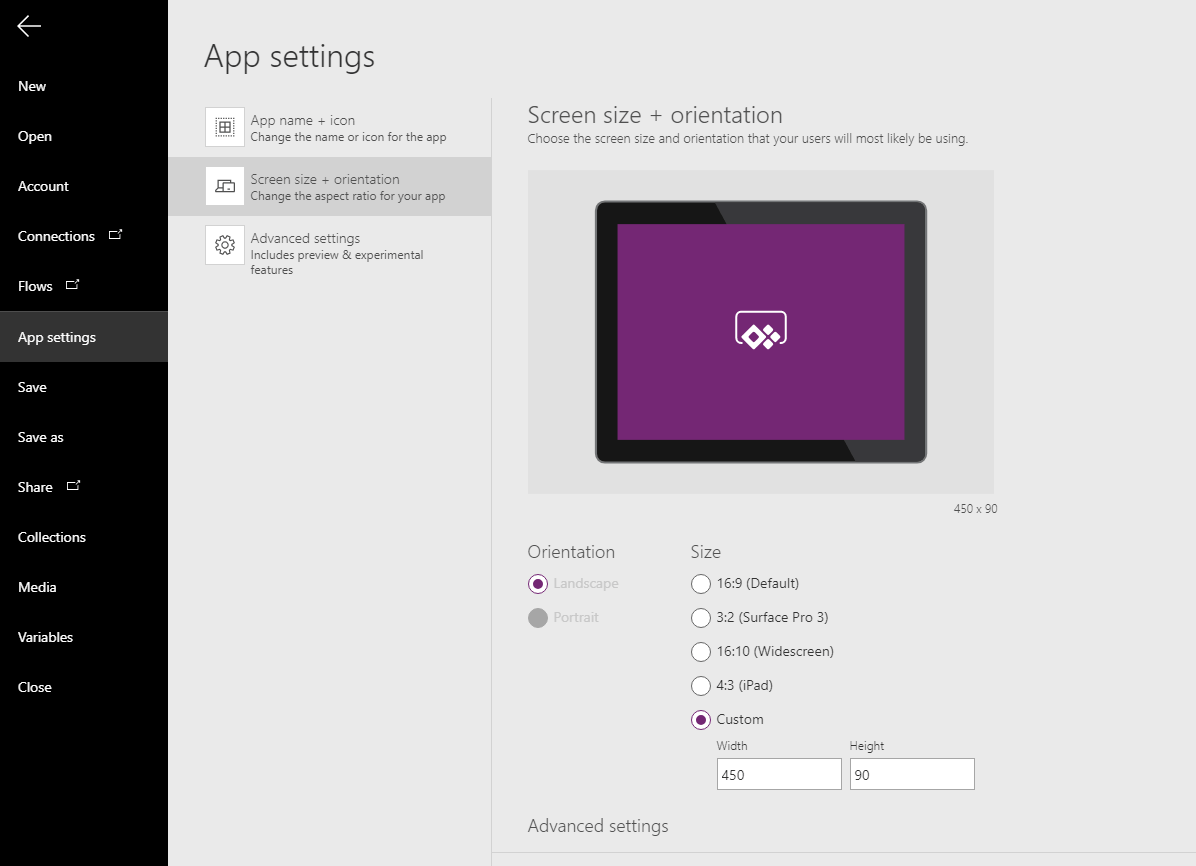This screenshot has height=866, width=1196.
Task: Choose the 3:2 (Surface Pro 3) size
Action: [700, 617]
